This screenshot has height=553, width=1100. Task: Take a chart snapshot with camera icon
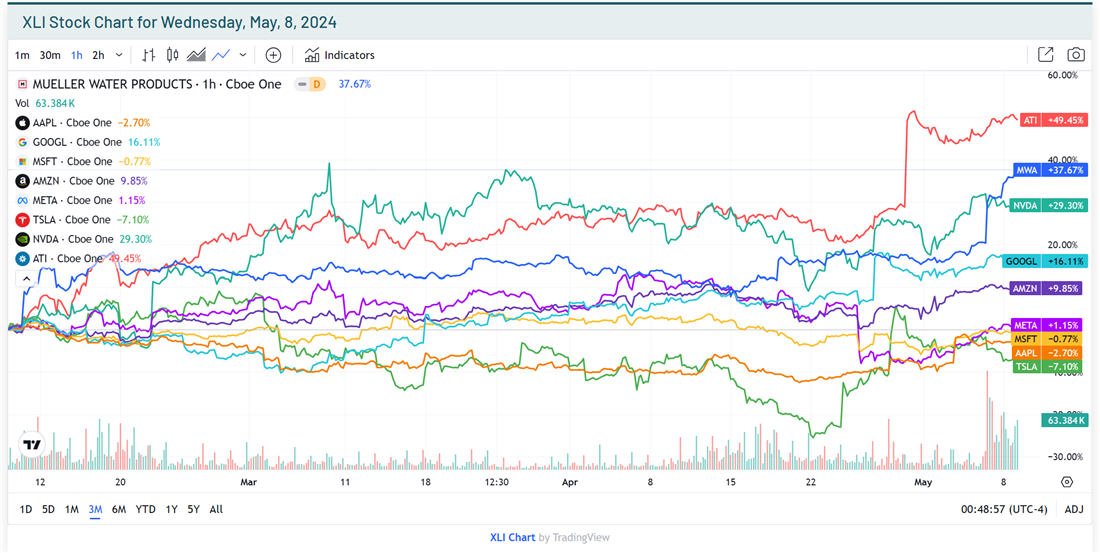pyautogui.click(x=1076, y=55)
